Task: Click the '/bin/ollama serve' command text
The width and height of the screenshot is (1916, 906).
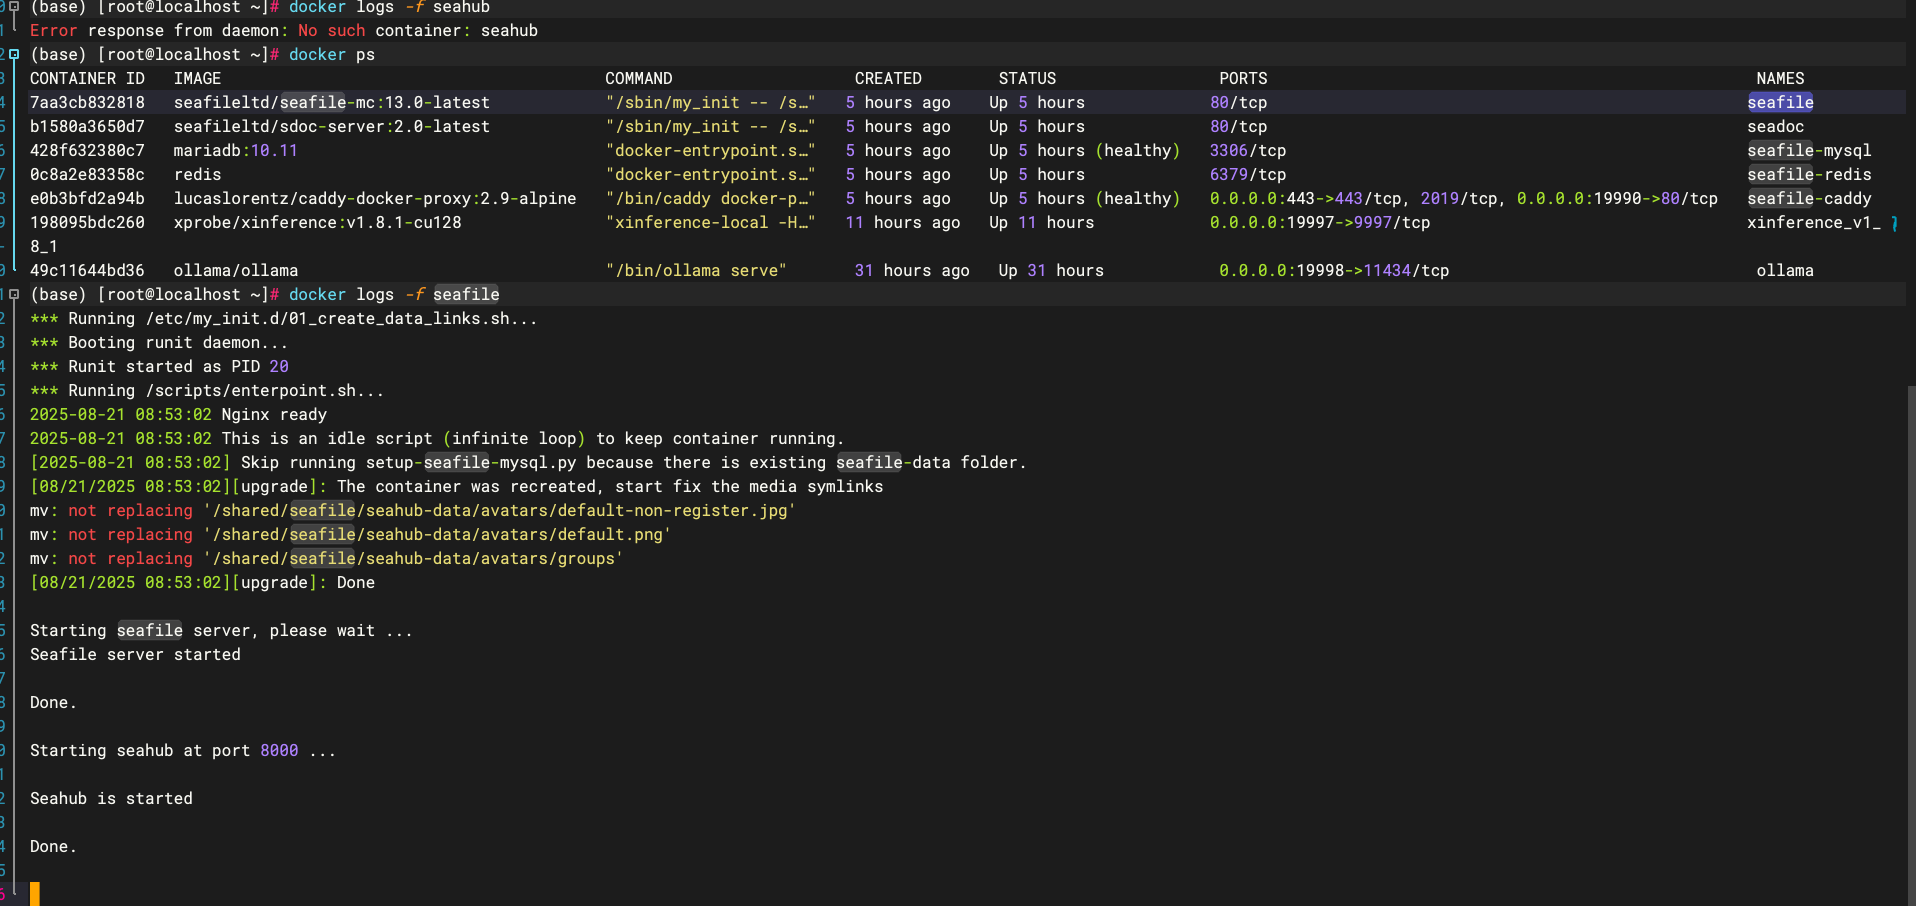Action: pyautogui.click(x=696, y=270)
